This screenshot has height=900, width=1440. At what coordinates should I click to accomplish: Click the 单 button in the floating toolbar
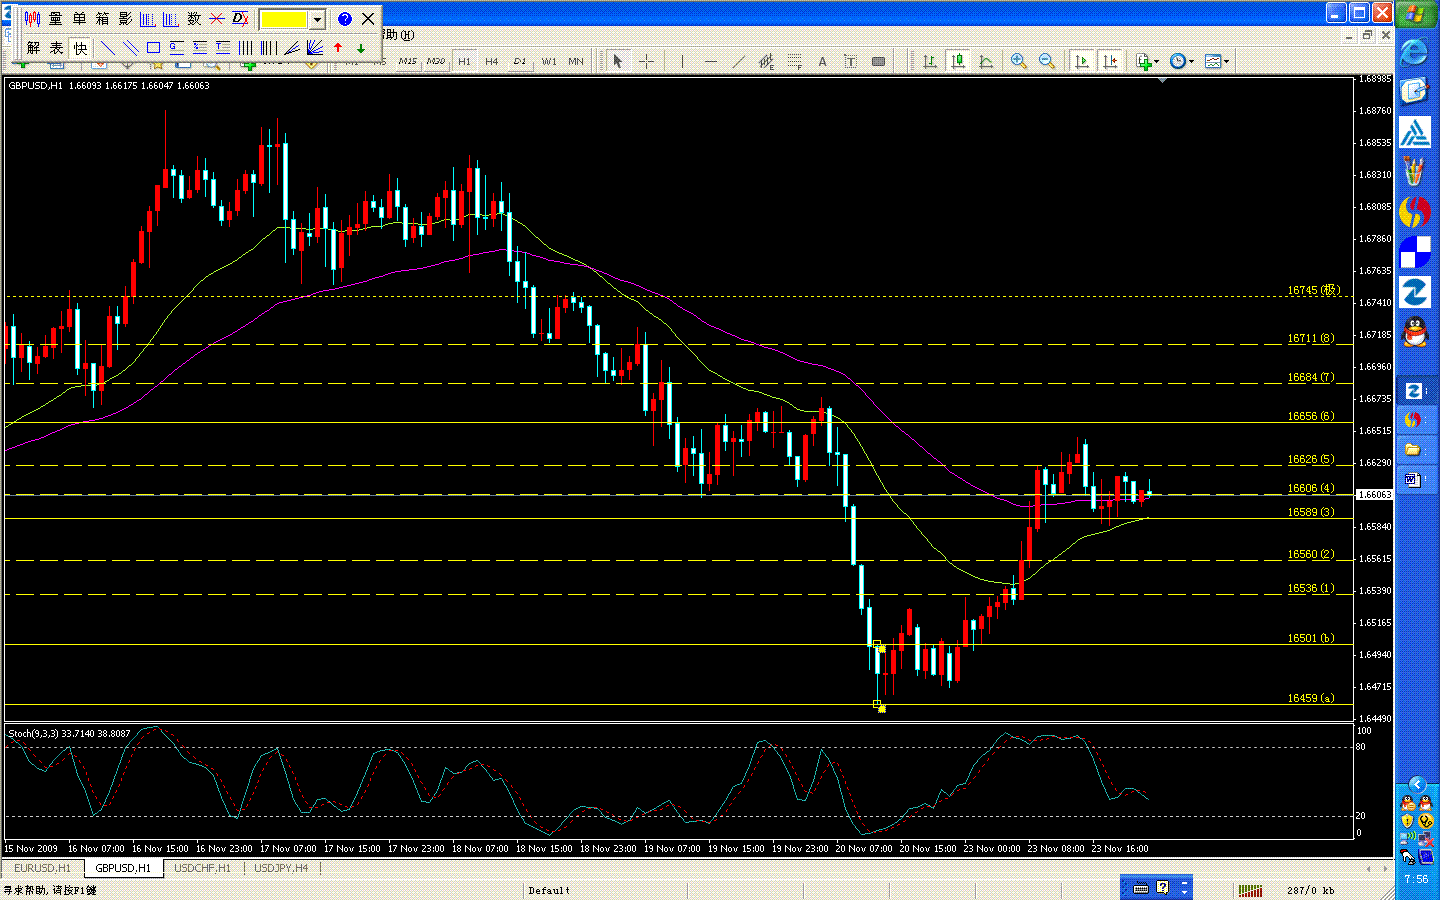point(79,19)
